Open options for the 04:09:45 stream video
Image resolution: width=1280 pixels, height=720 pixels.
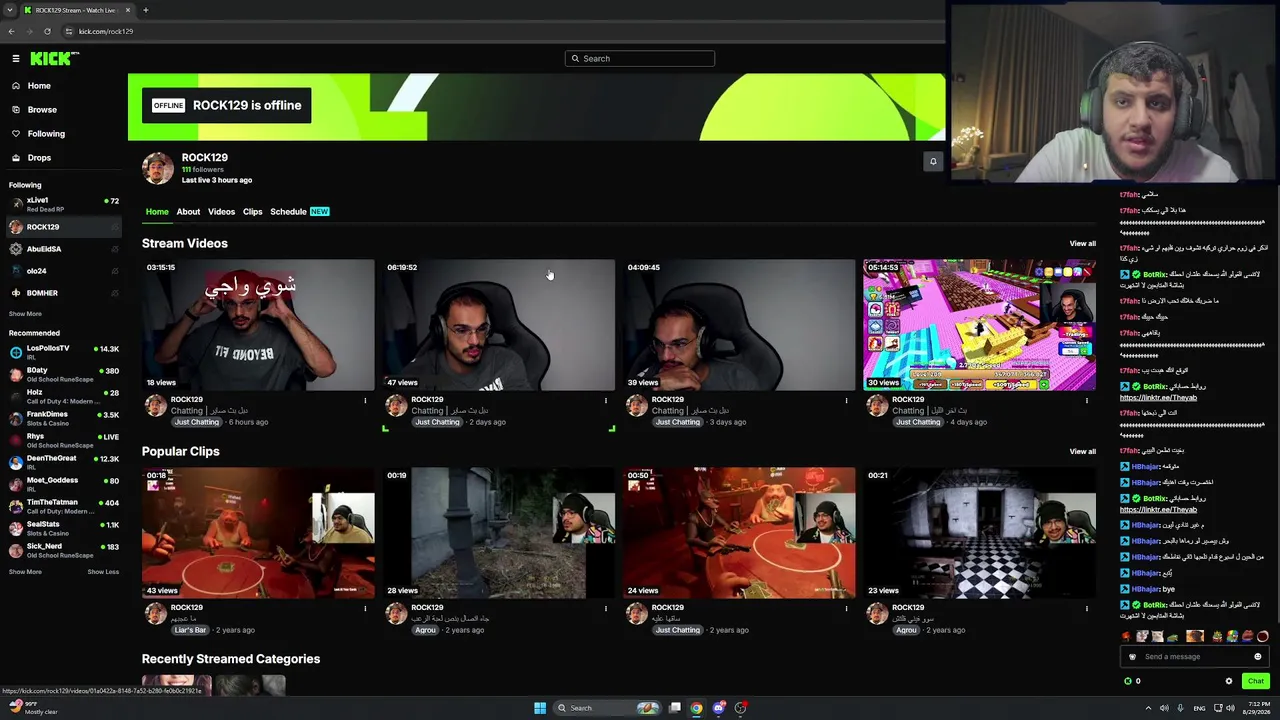pyautogui.click(x=846, y=401)
